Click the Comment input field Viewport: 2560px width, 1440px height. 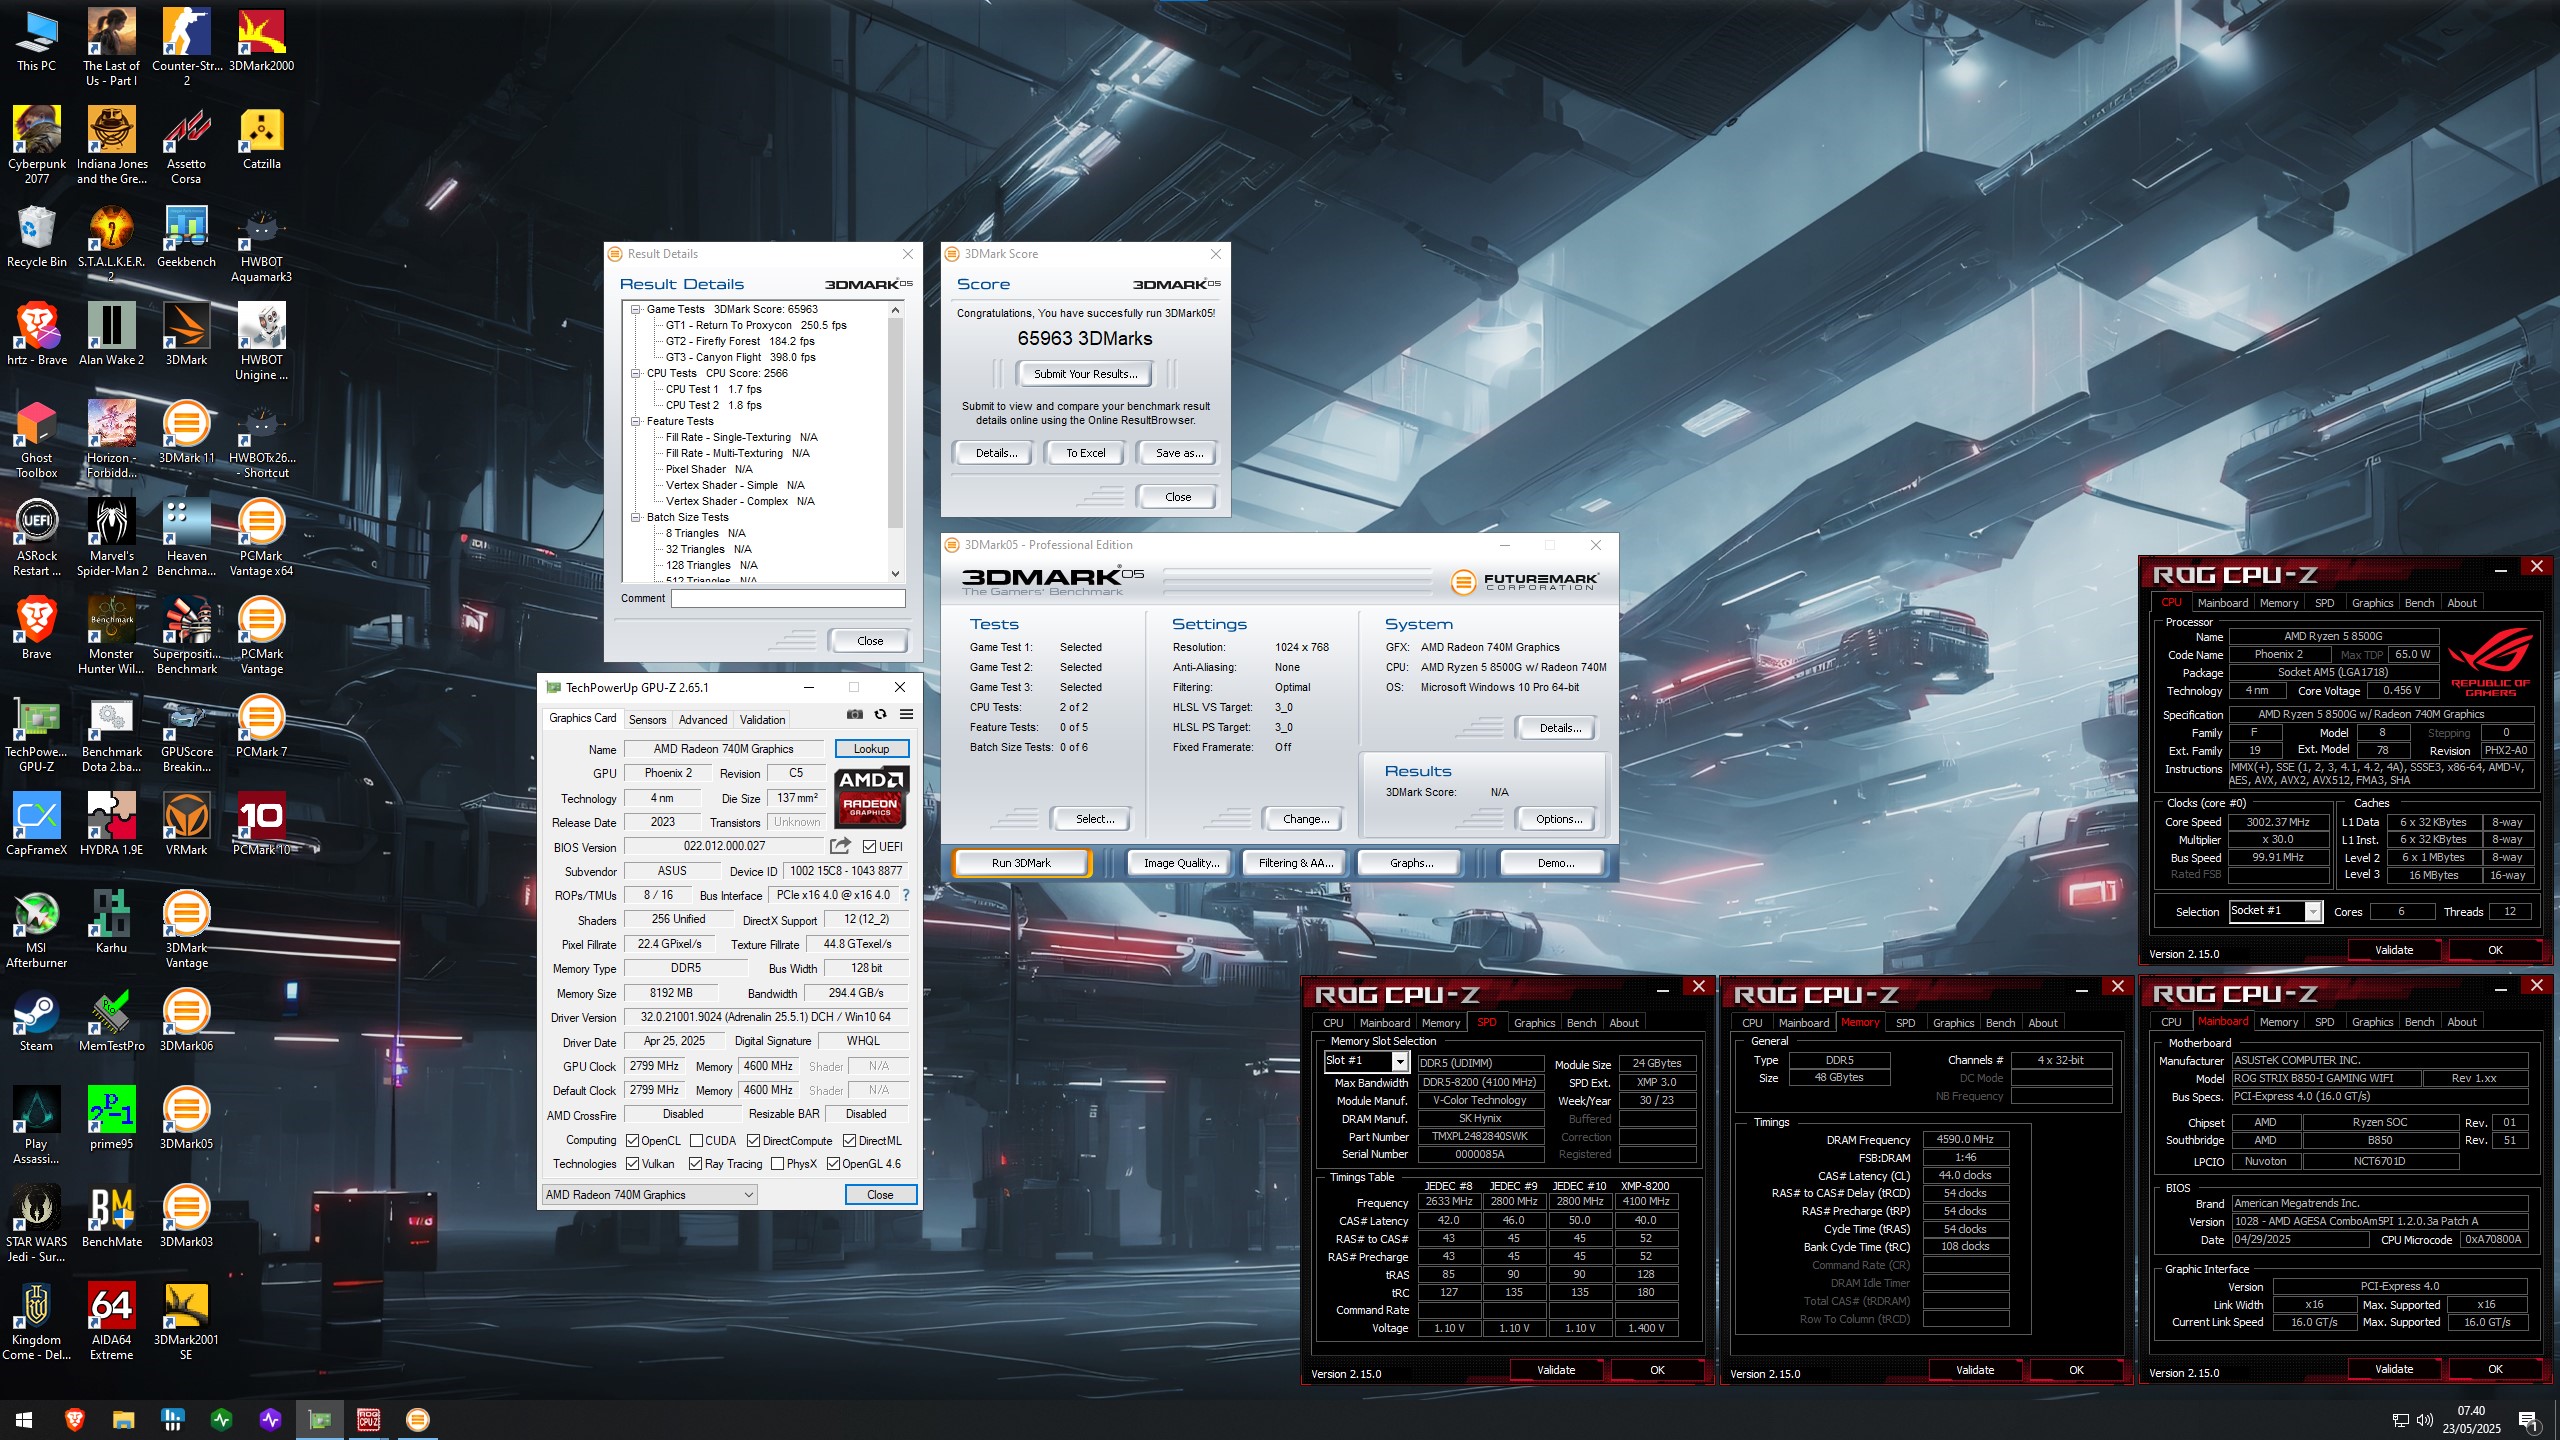coord(788,598)
